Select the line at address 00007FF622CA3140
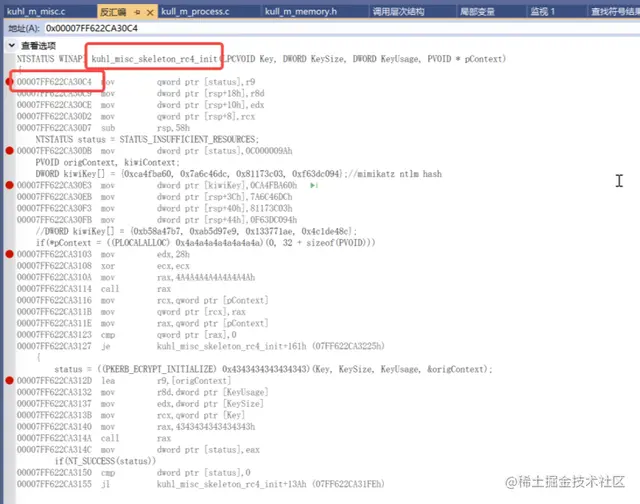 click(x=136, y=426)
